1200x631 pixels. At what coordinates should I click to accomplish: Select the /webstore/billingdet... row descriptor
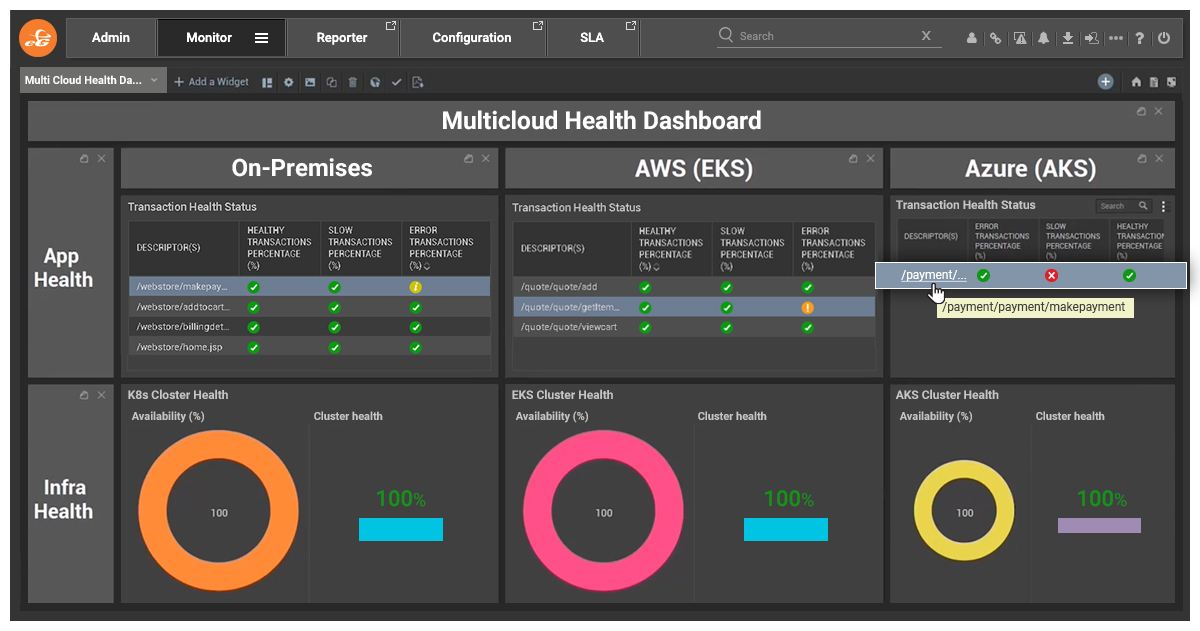(181, 327)
